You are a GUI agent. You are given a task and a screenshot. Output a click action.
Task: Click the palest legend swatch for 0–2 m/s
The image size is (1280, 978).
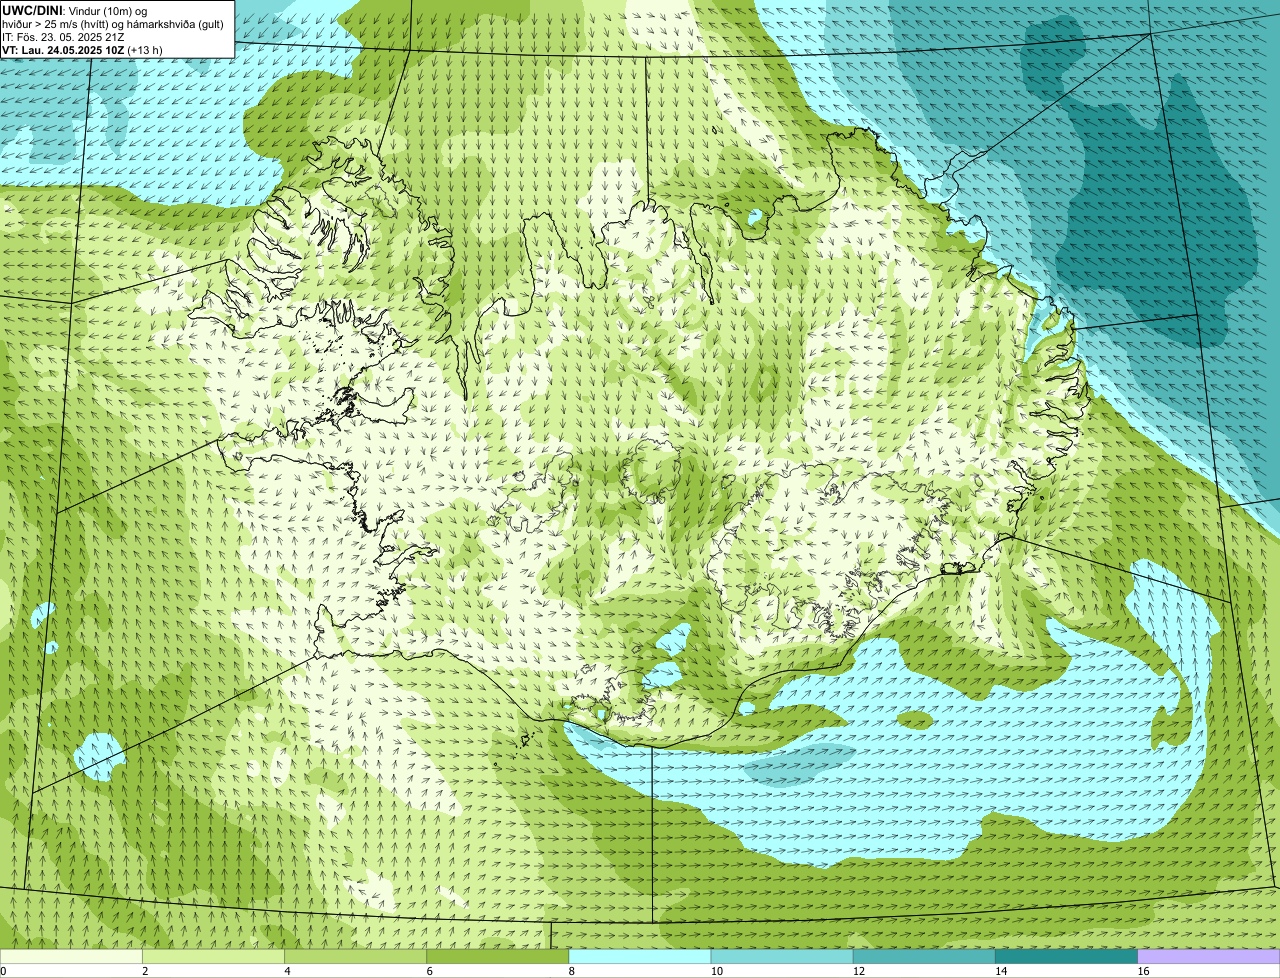click(71, 956)
